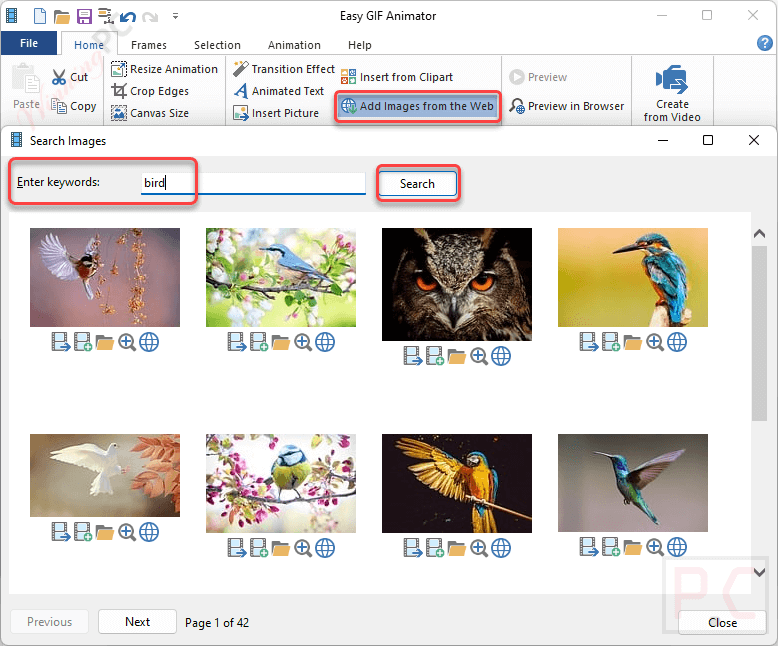This screenshot has width=778, height=646.
Task: Click the add frame plus icon under the kingfisher image
Action: coord(611,342)
